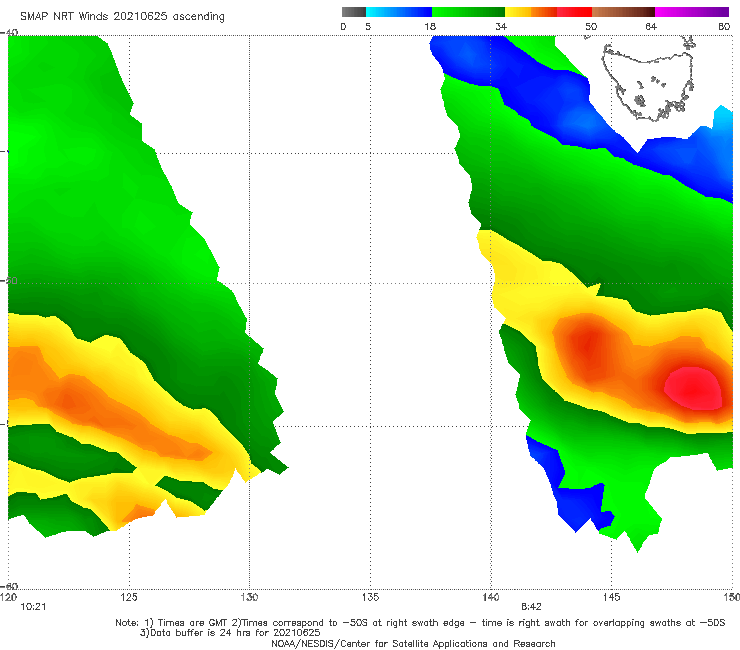Screen dimensions: 740x650
Task: Click the note line about GMT times
Action: [420, 623]
